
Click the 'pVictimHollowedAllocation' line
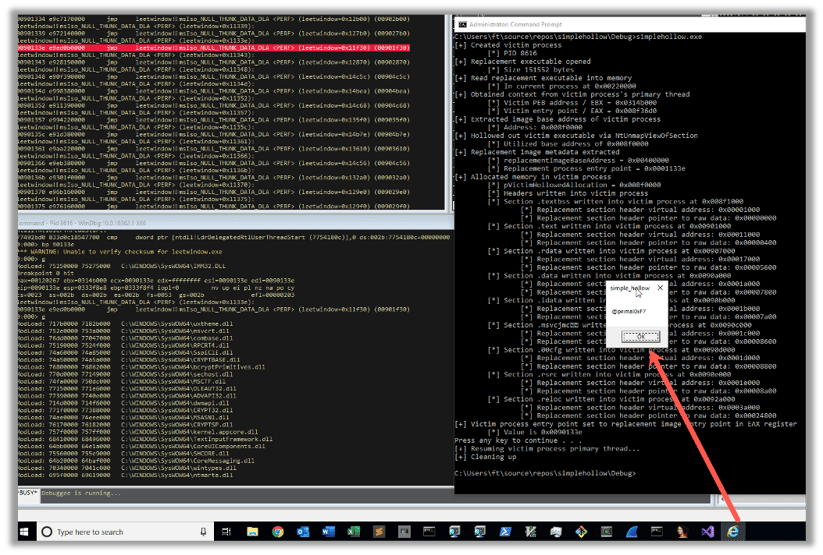(574, 185)
